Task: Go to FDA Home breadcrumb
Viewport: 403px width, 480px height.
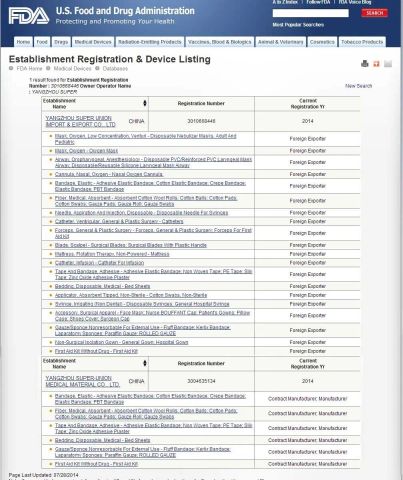Action: 29,68
